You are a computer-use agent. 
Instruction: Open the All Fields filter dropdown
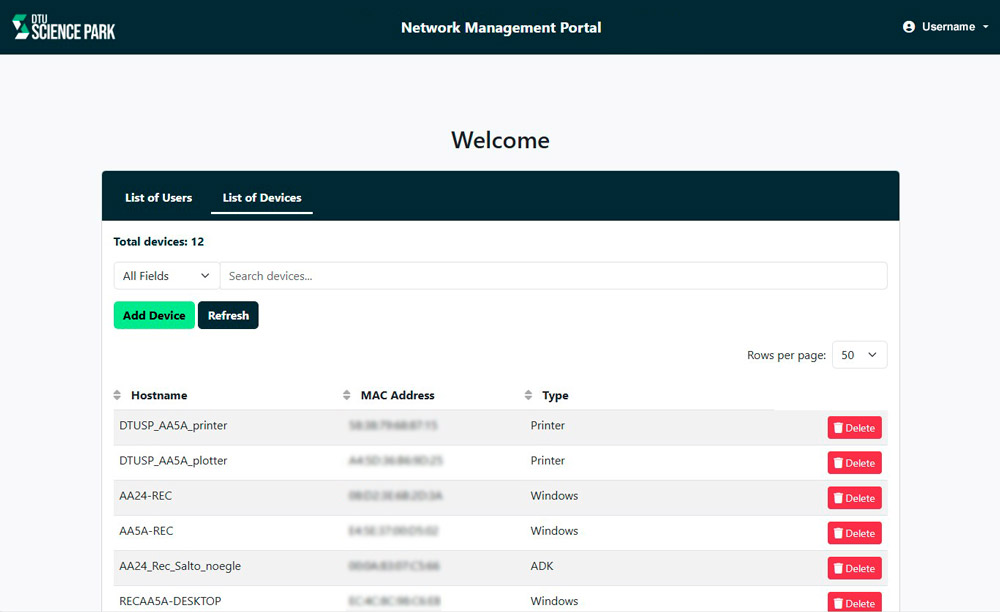pos(166,276)
